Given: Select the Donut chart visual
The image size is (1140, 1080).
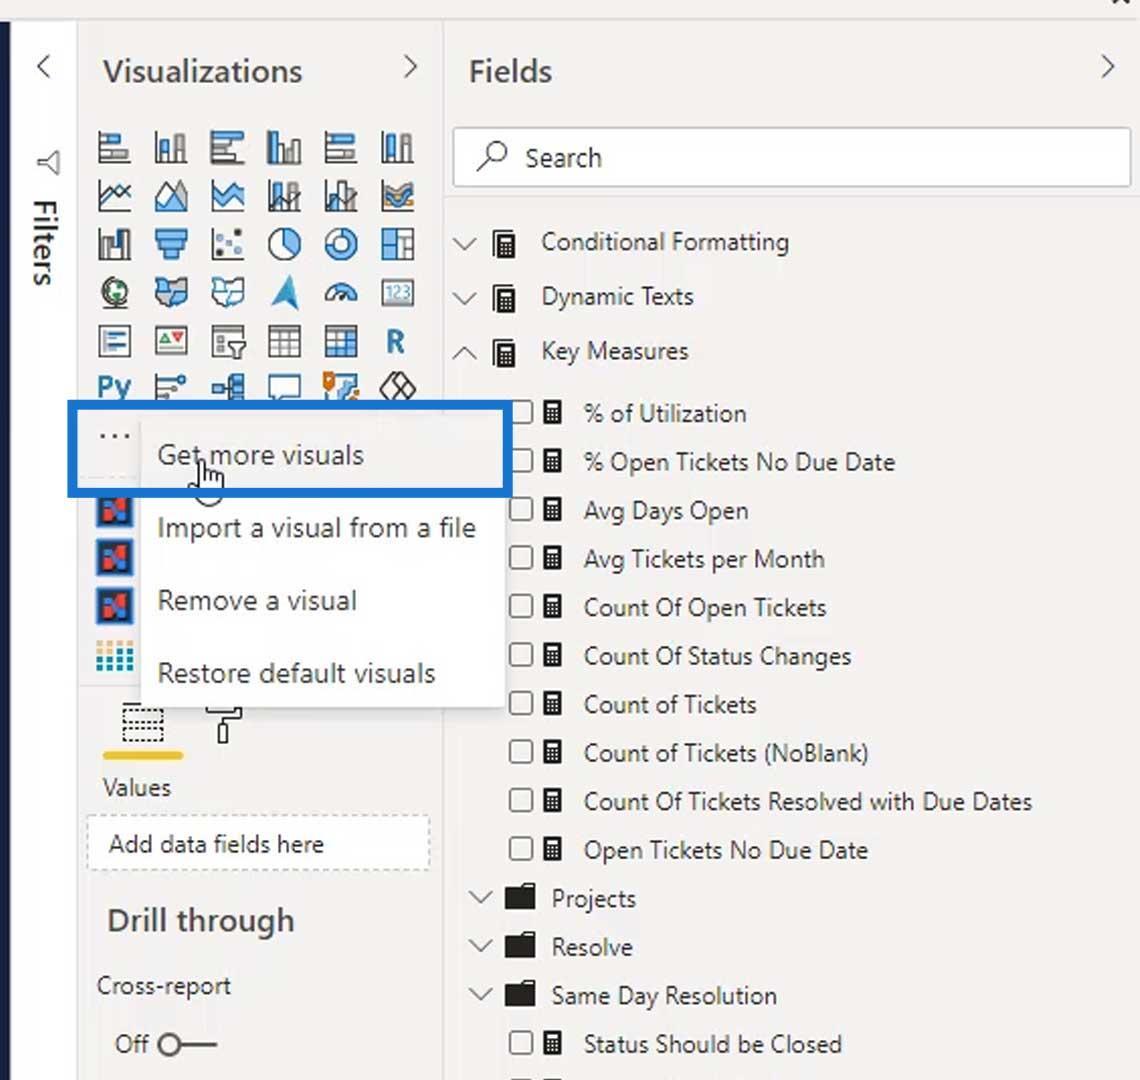Looking at the screenshot, I should 341,244.
